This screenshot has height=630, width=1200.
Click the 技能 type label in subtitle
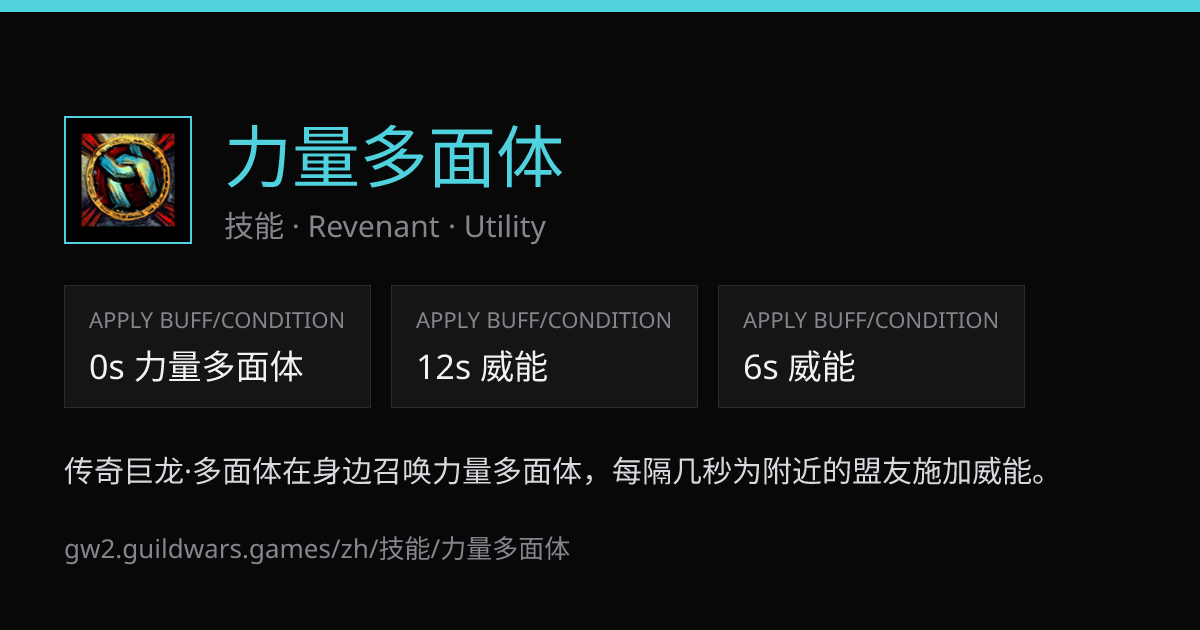[255, 227]
